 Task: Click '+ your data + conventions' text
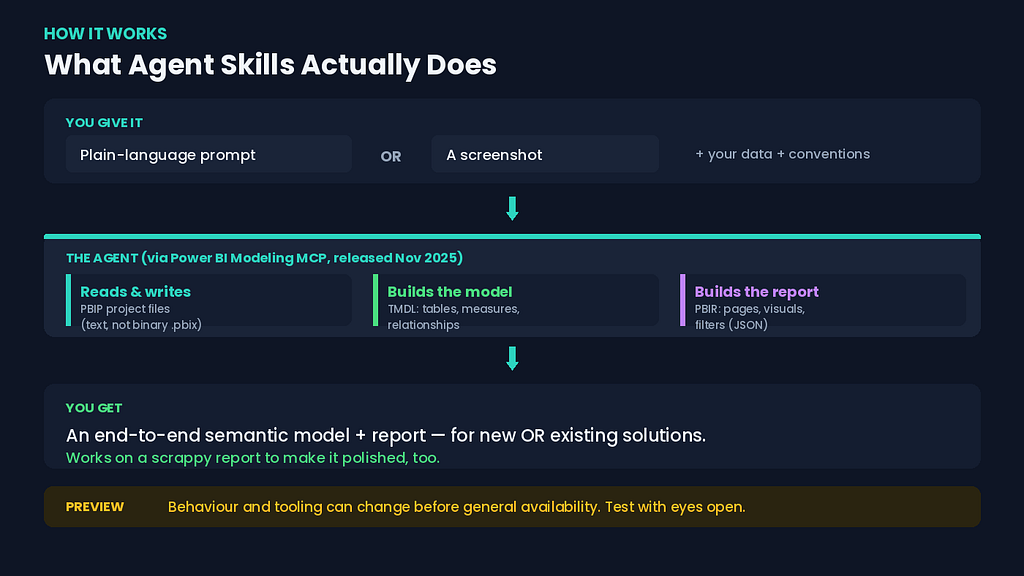coord(782,154)
